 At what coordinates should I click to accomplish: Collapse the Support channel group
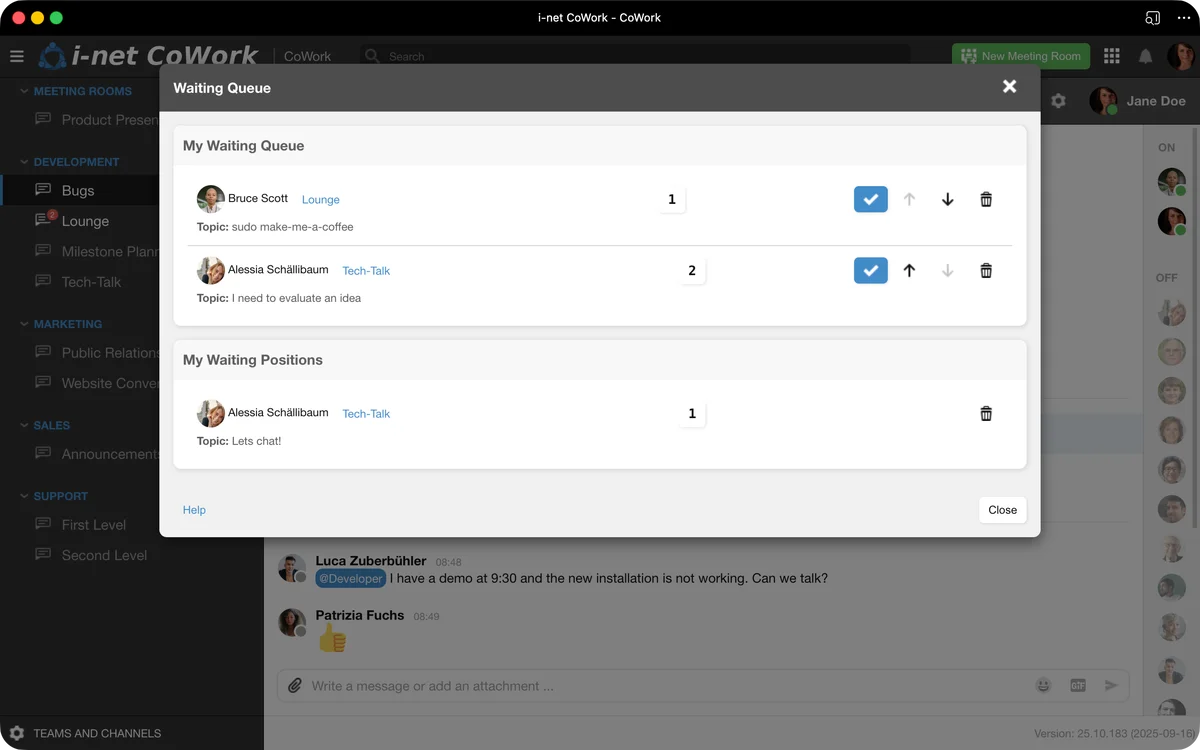pyautogui.click(x=25, y=496)
